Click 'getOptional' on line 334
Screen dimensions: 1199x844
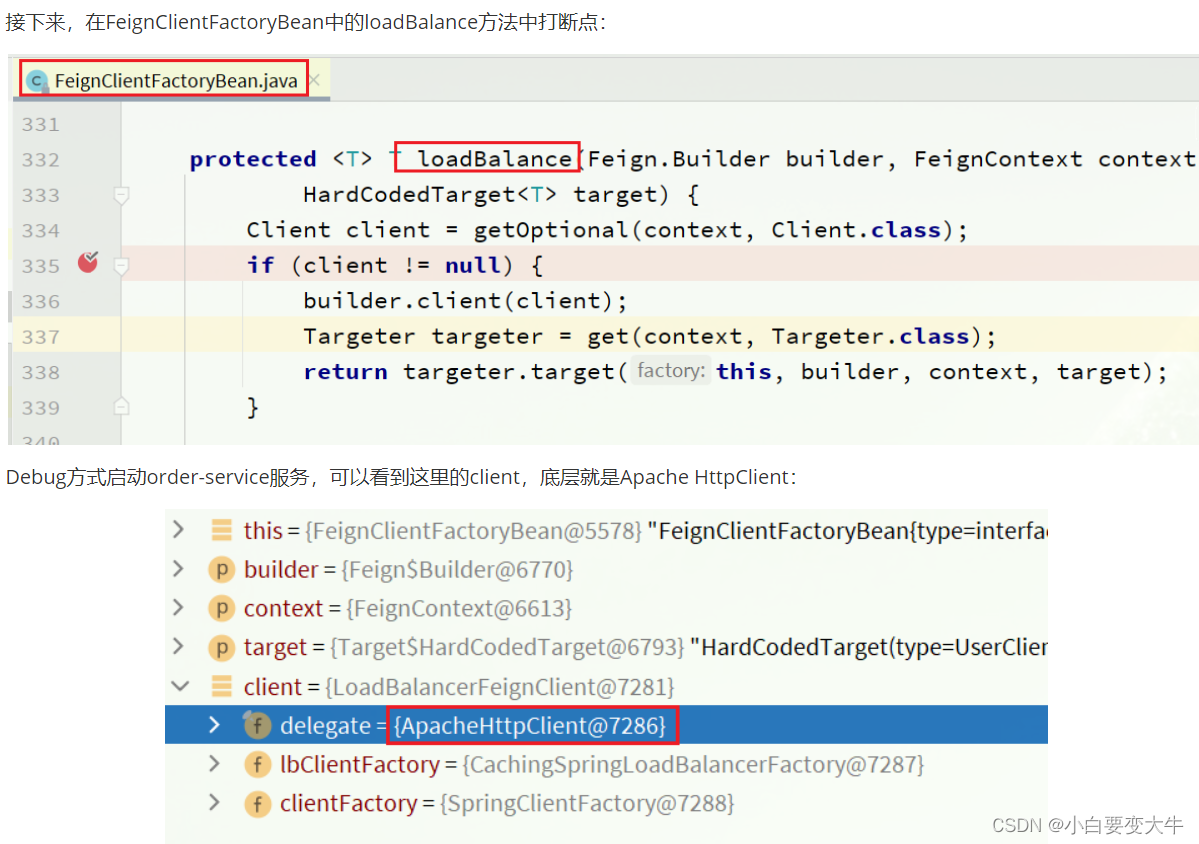tap(551, 230)
